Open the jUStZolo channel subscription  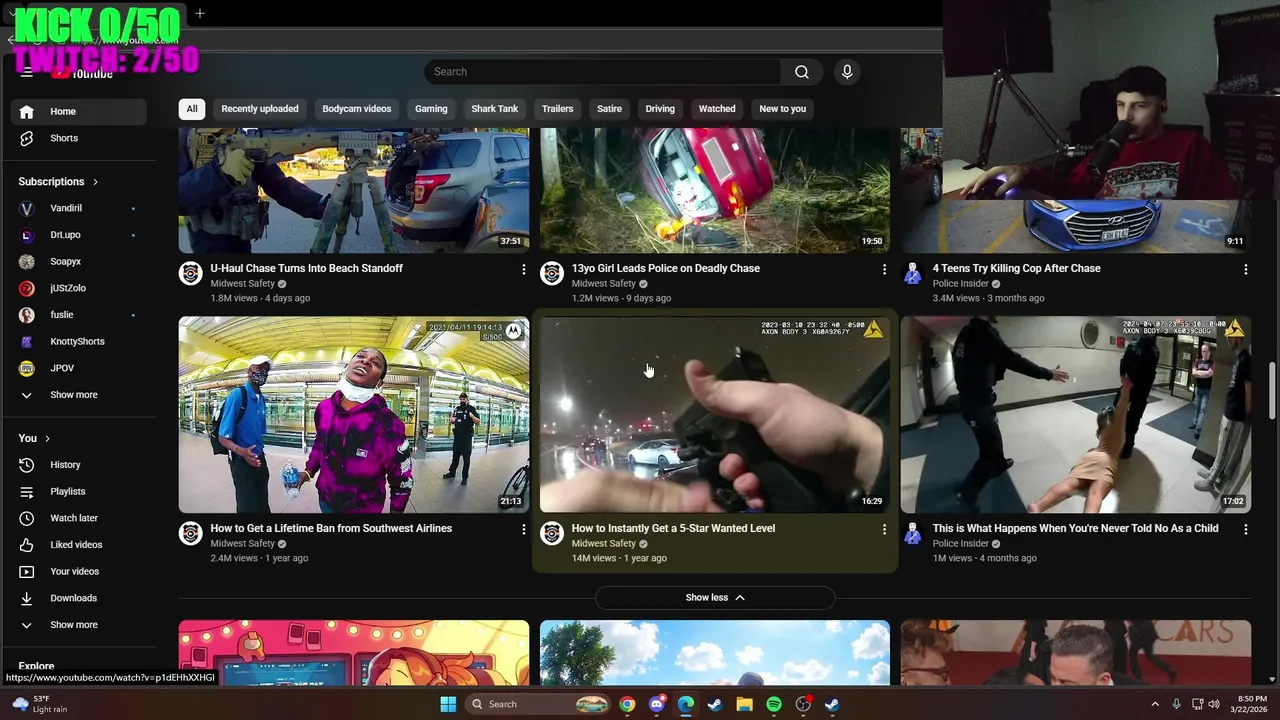click(78, 288)
